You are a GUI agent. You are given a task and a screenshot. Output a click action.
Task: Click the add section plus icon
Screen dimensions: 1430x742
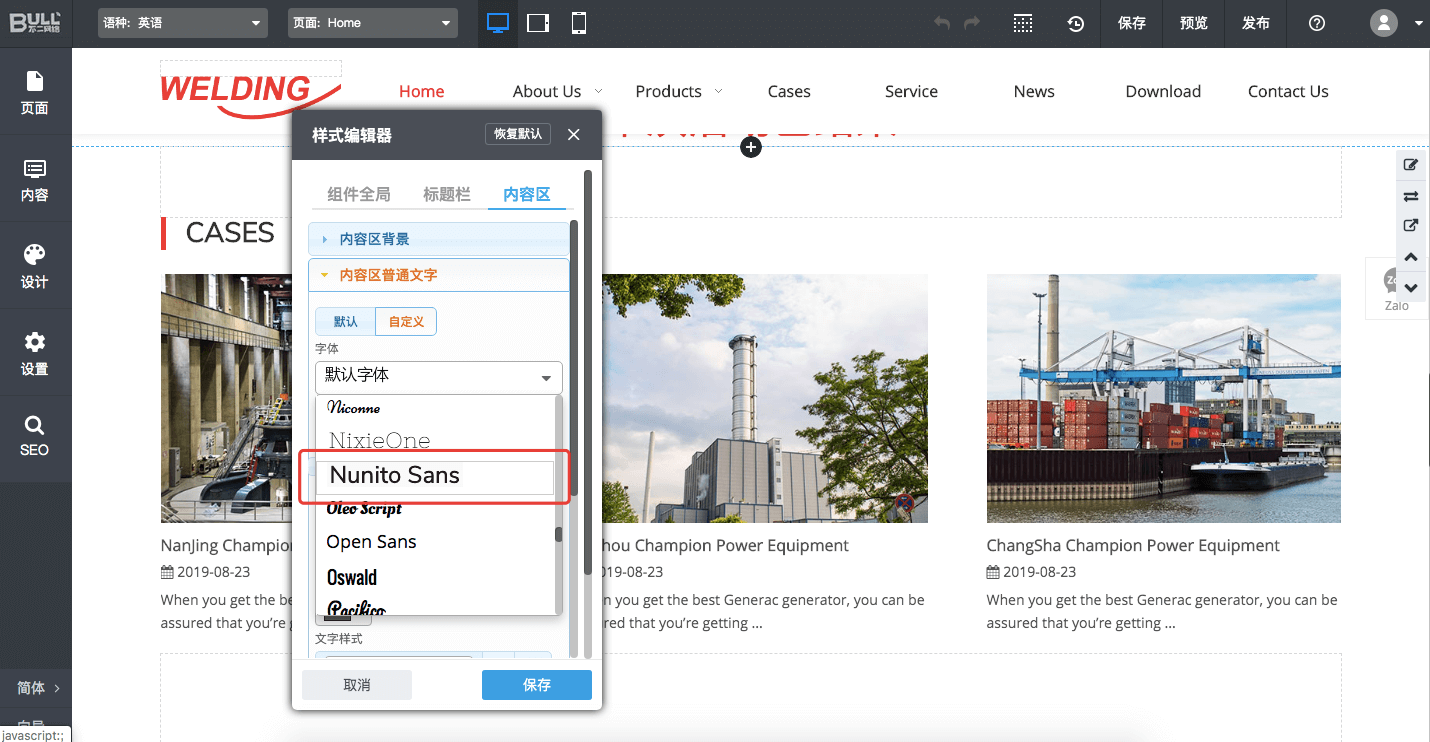point(751,147)
